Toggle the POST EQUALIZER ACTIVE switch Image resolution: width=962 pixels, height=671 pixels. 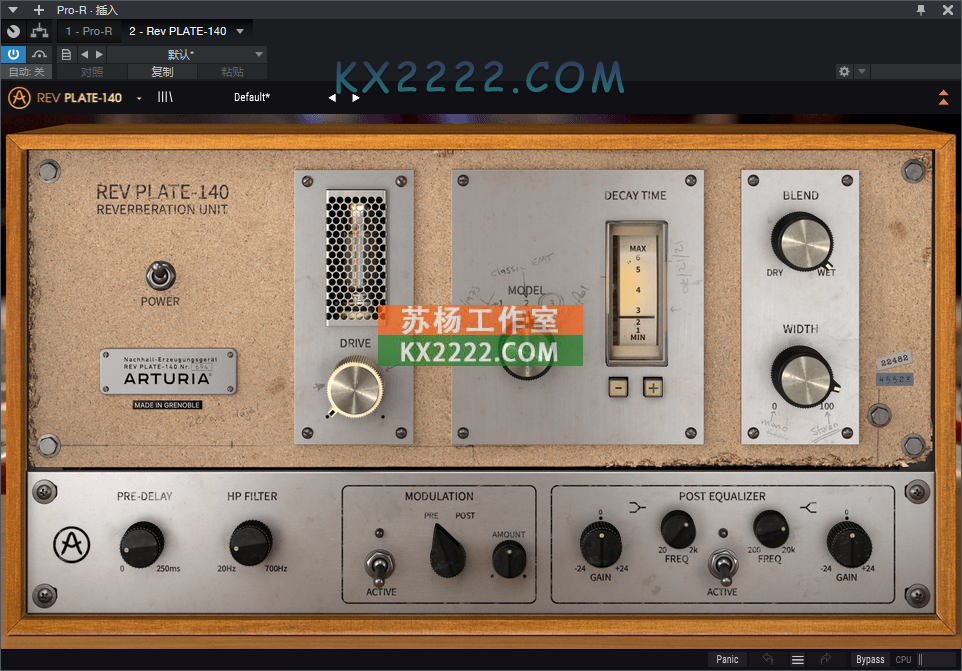click(723, 567)
